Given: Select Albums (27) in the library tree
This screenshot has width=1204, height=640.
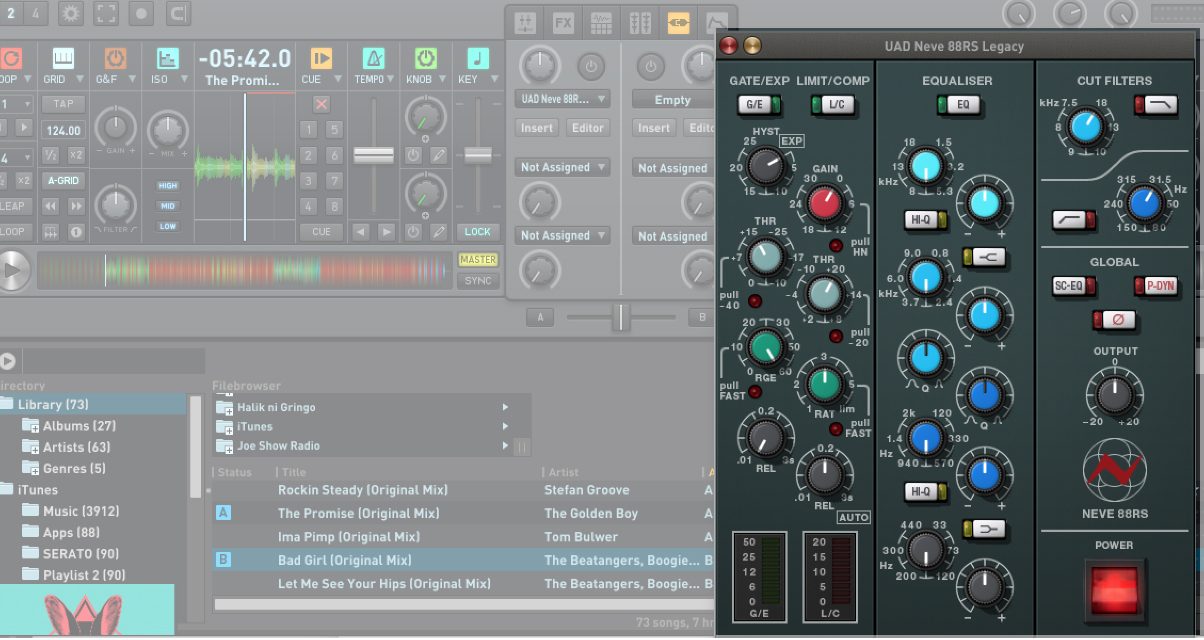Looking at the screenshot, I should [79, 426].
